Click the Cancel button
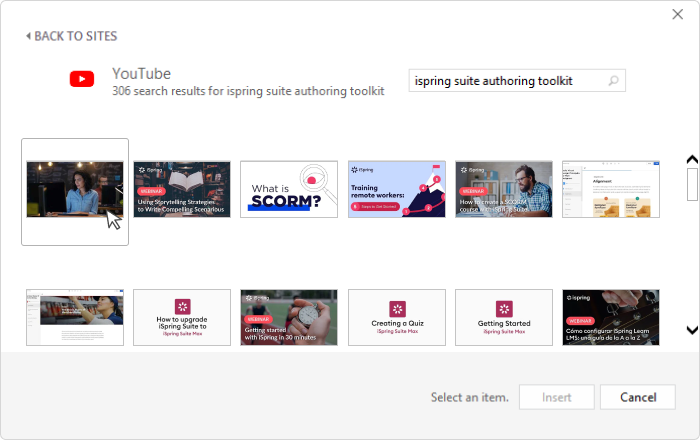700x440 pixels. pos(638,397)
